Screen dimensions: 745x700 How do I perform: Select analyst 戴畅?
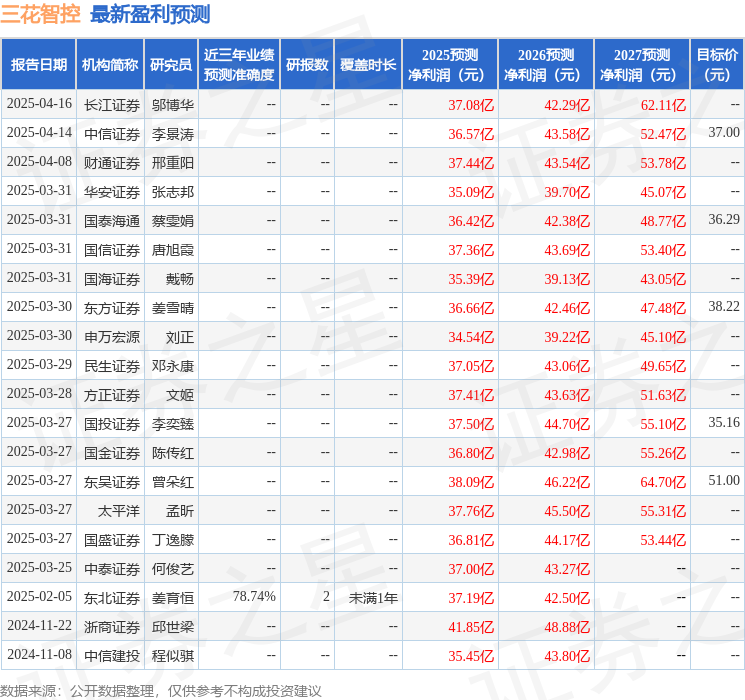(x=180, y=279)
